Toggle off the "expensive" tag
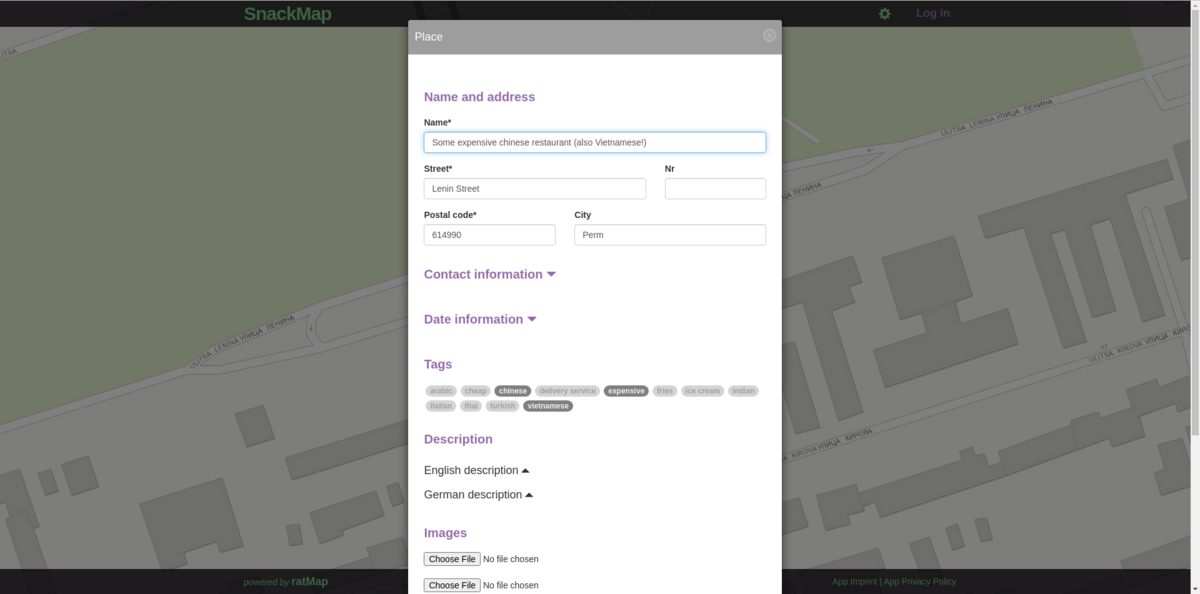The height and width of the screenshot is (594, 1200). click(626, 391)
